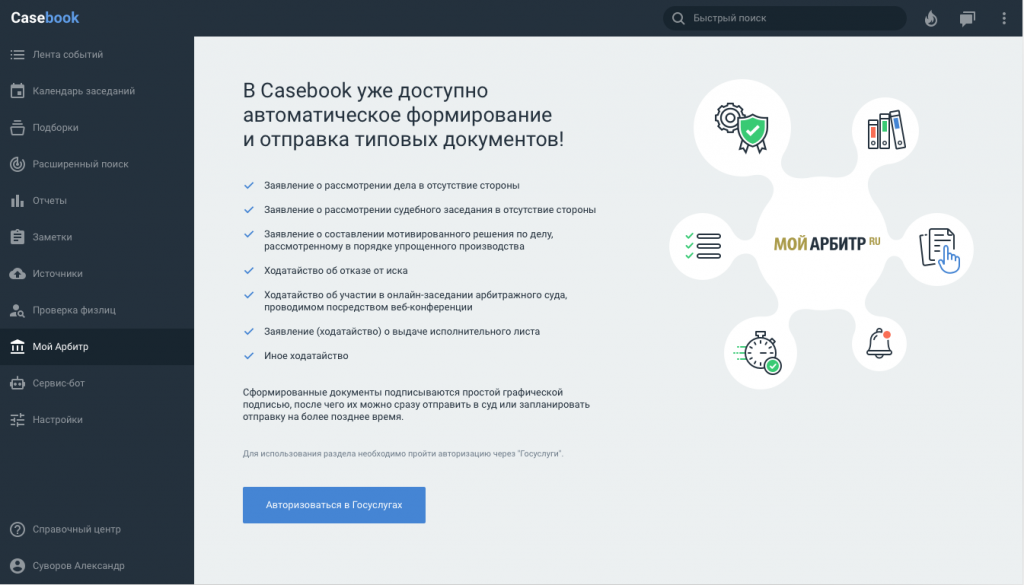Click the stopwatch with checkmark illustration
1024x585 pixels.
click(758, 353)
